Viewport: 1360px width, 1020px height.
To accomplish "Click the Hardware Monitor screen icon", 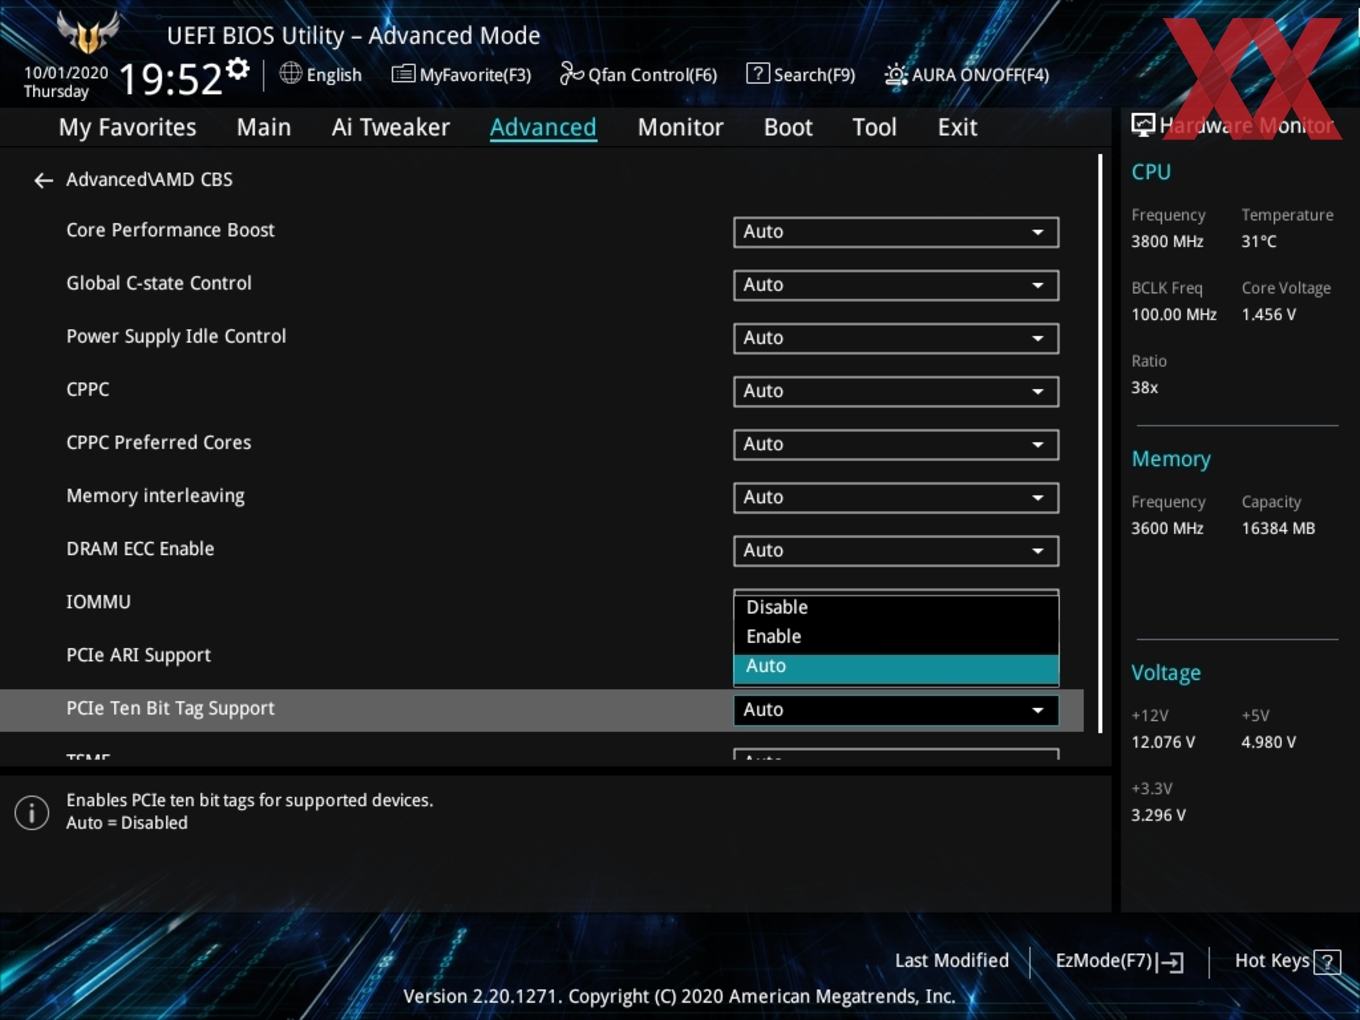I will point(1143,125).
